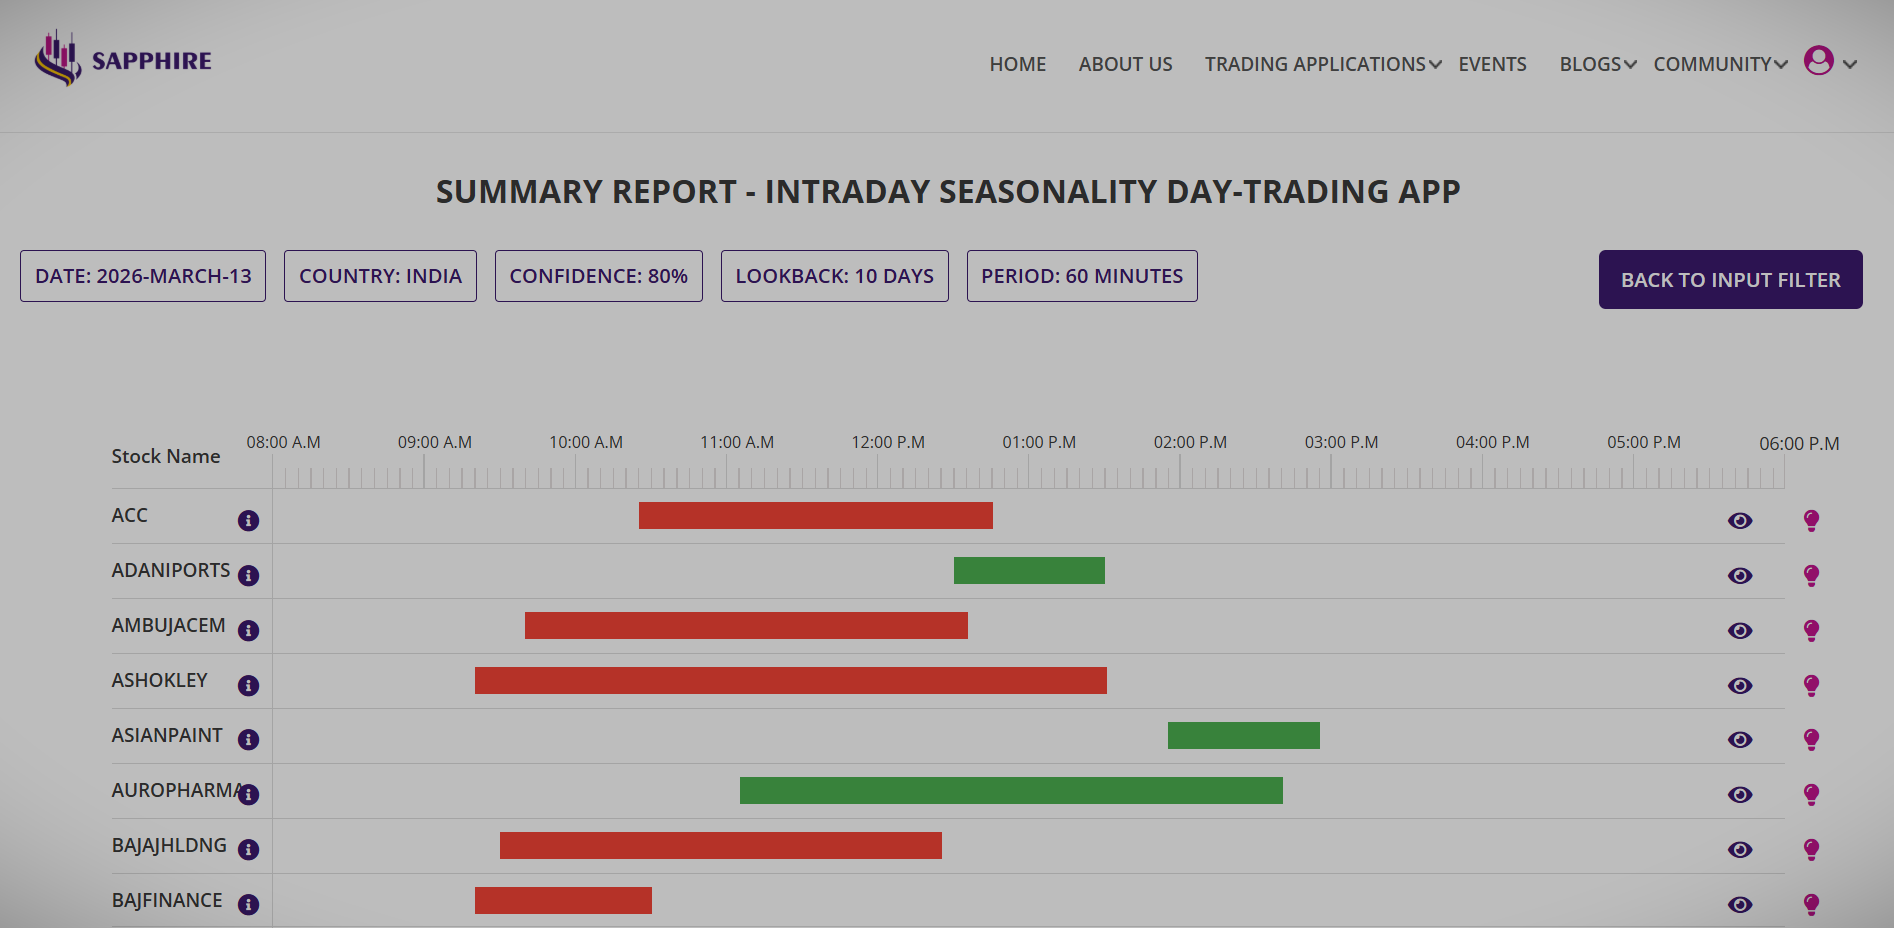1894x928 pixels.
Task: Click the lightbulb icon for BAJFINANCE
Action: point(1811,905)
